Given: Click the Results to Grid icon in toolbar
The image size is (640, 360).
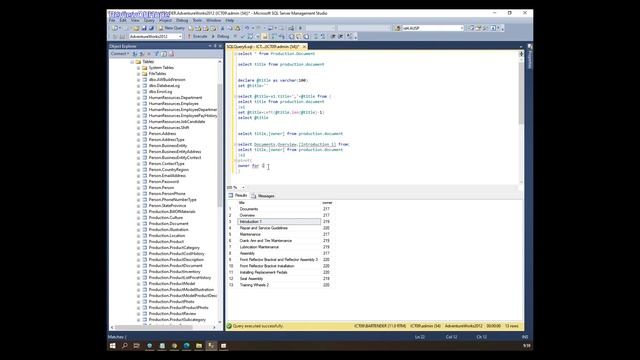Looking at the screenshot, I should tap(299, 36).
